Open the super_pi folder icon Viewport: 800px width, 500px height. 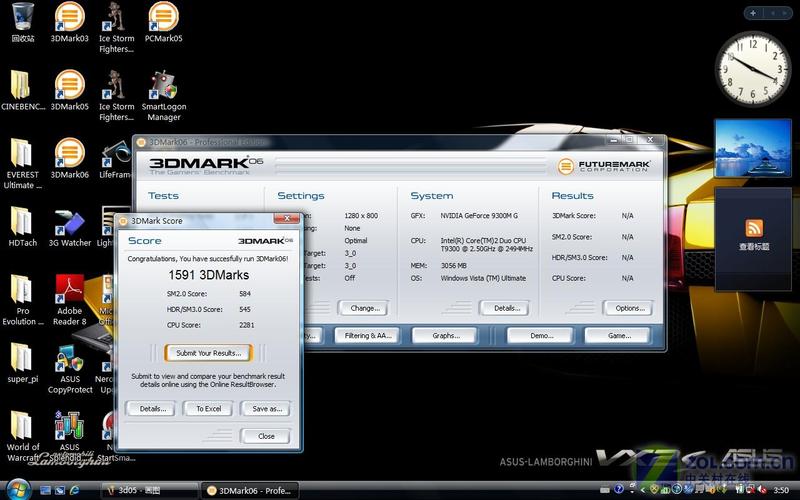coord(22,363)
